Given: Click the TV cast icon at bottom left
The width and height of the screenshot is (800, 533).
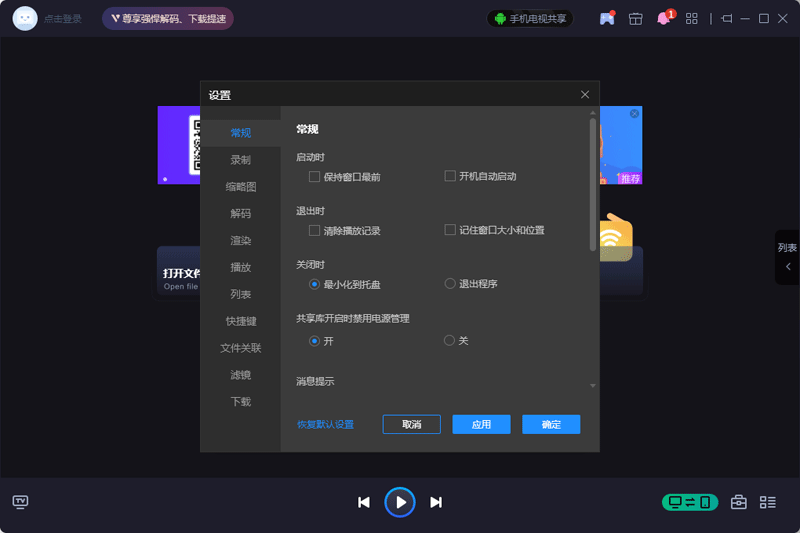Looking at the screenshot, I should pos(20,502).
